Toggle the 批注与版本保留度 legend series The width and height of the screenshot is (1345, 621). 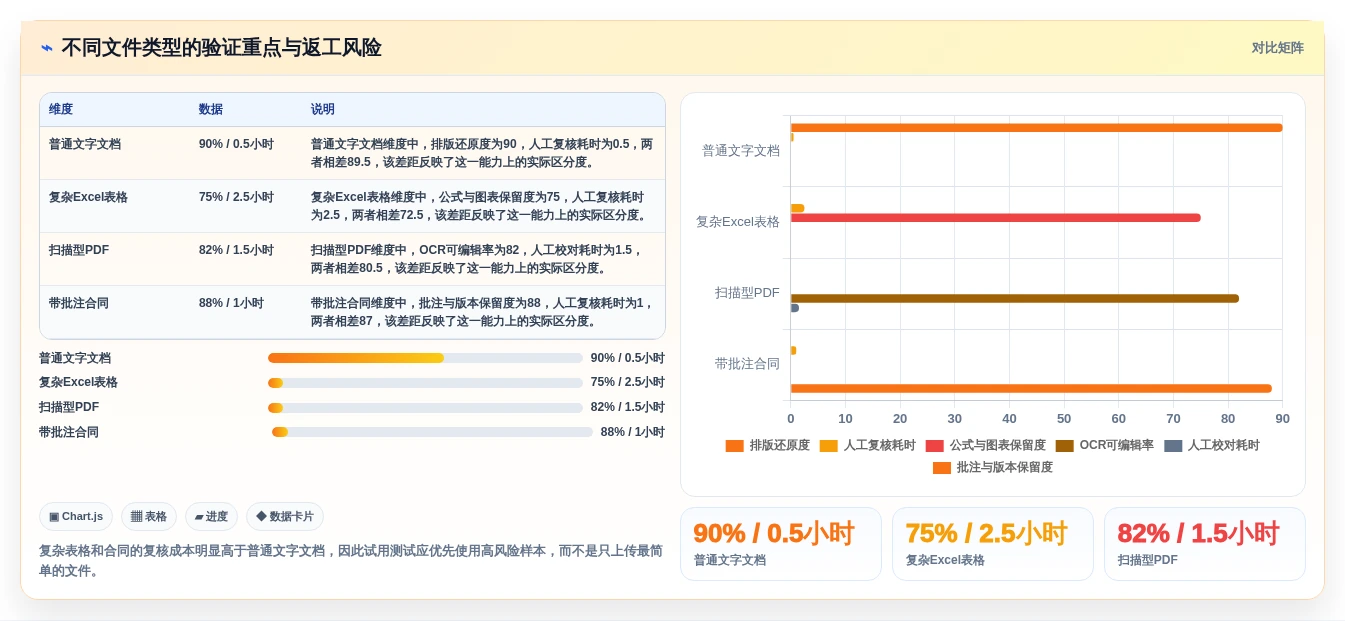pyautogui.click(x=992, y=467)
